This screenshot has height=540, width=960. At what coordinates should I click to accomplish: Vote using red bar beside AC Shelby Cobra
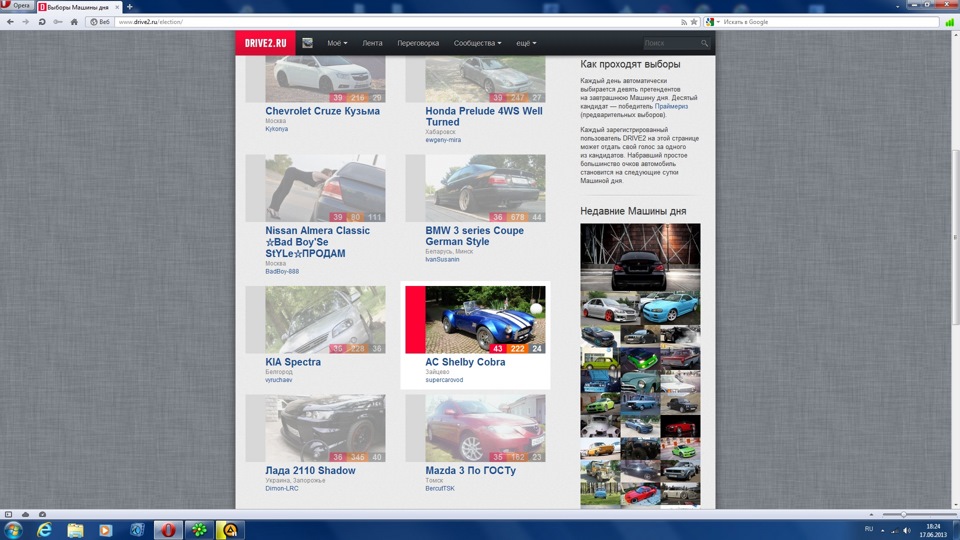[415, 320]
